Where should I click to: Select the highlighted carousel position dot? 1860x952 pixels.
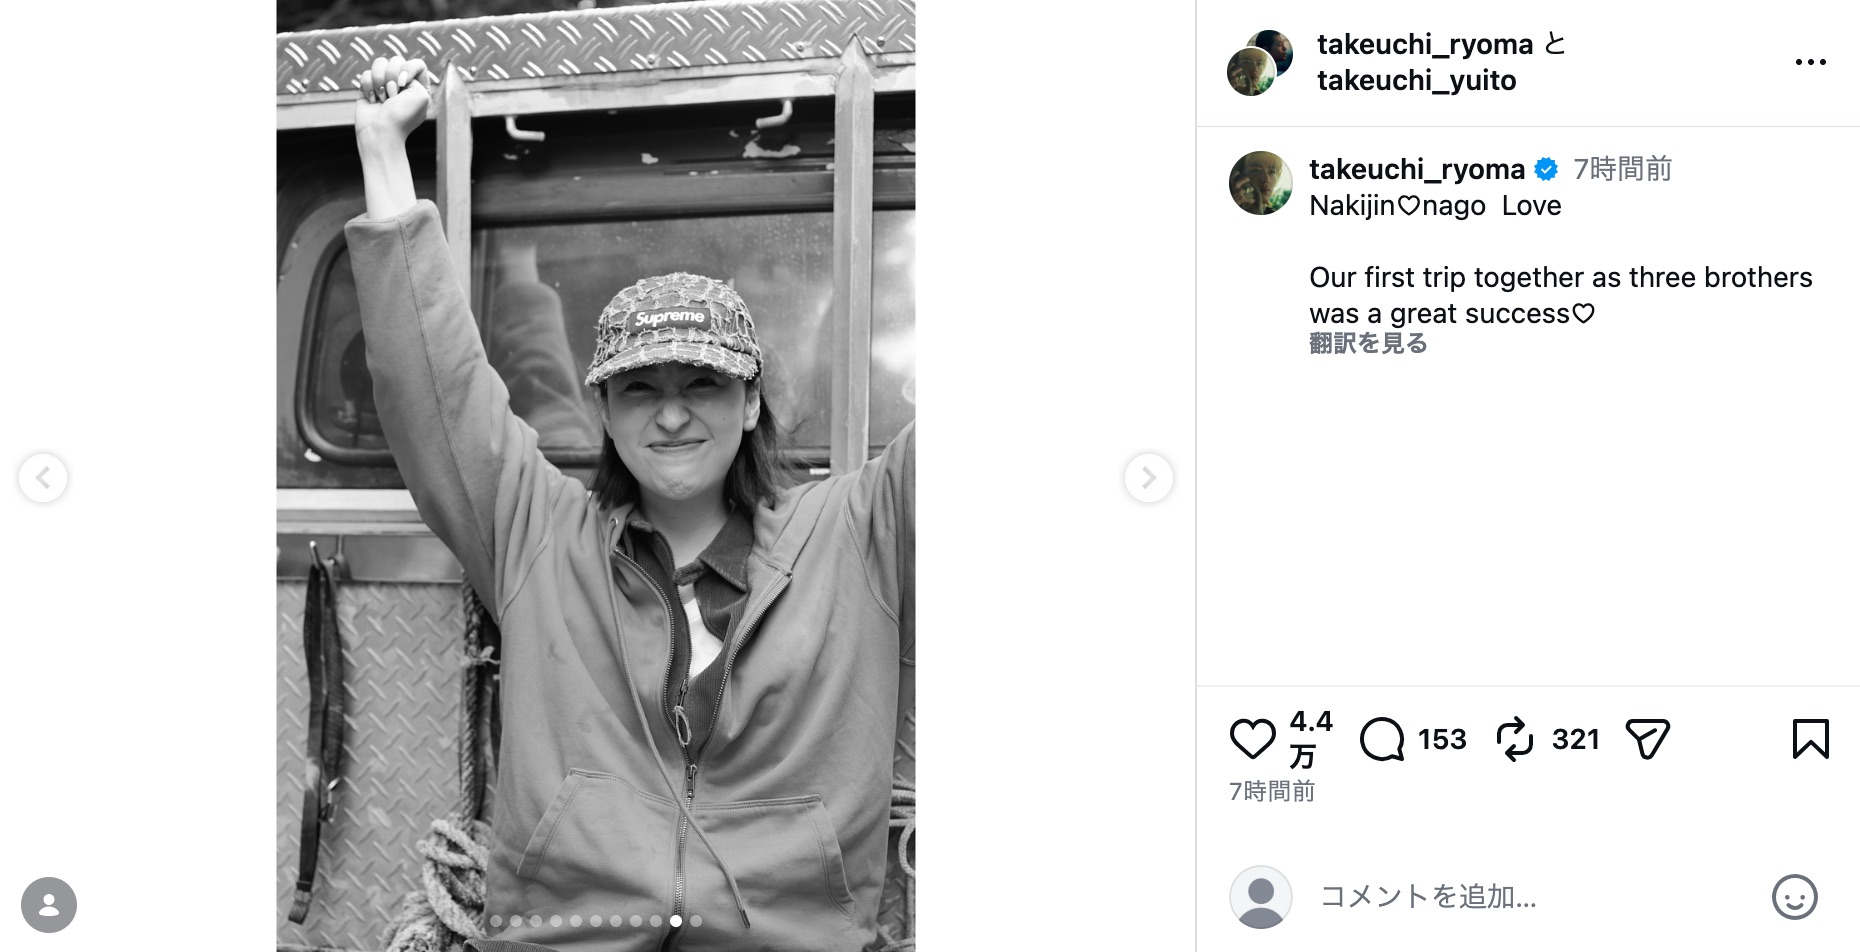676,921
